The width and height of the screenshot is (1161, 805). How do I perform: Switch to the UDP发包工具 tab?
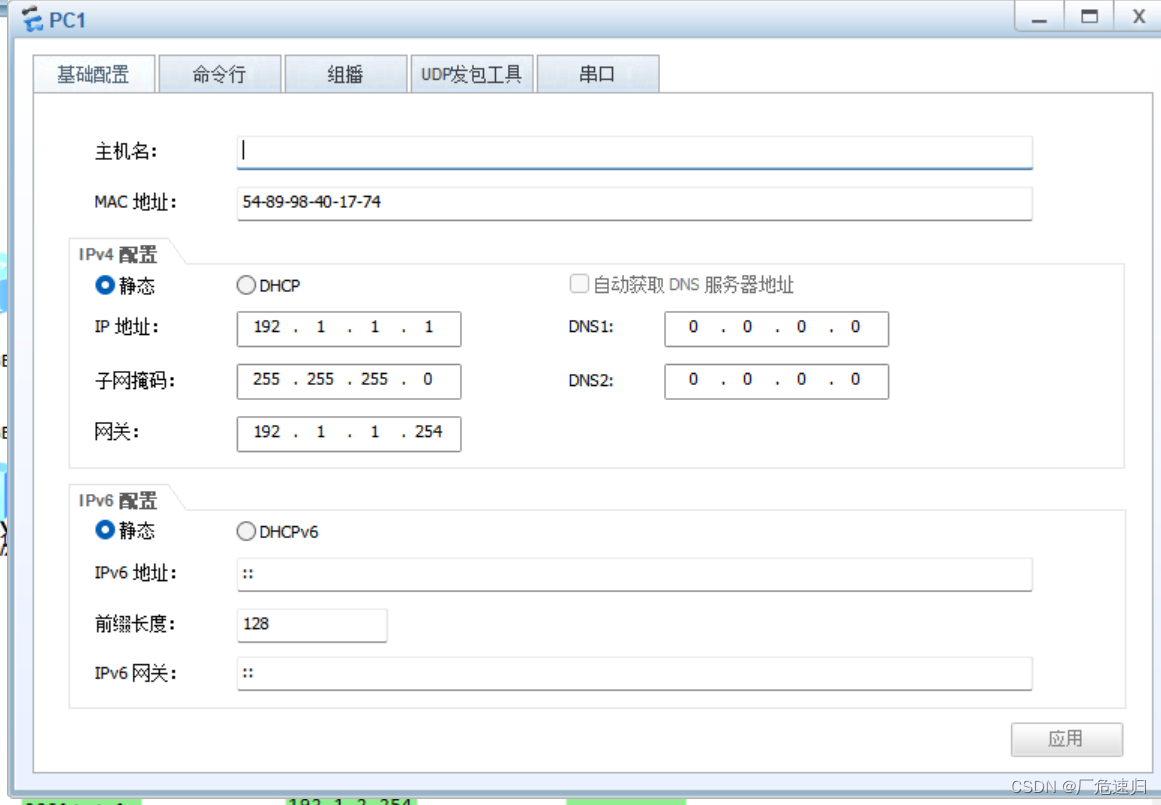coord(471,73)
